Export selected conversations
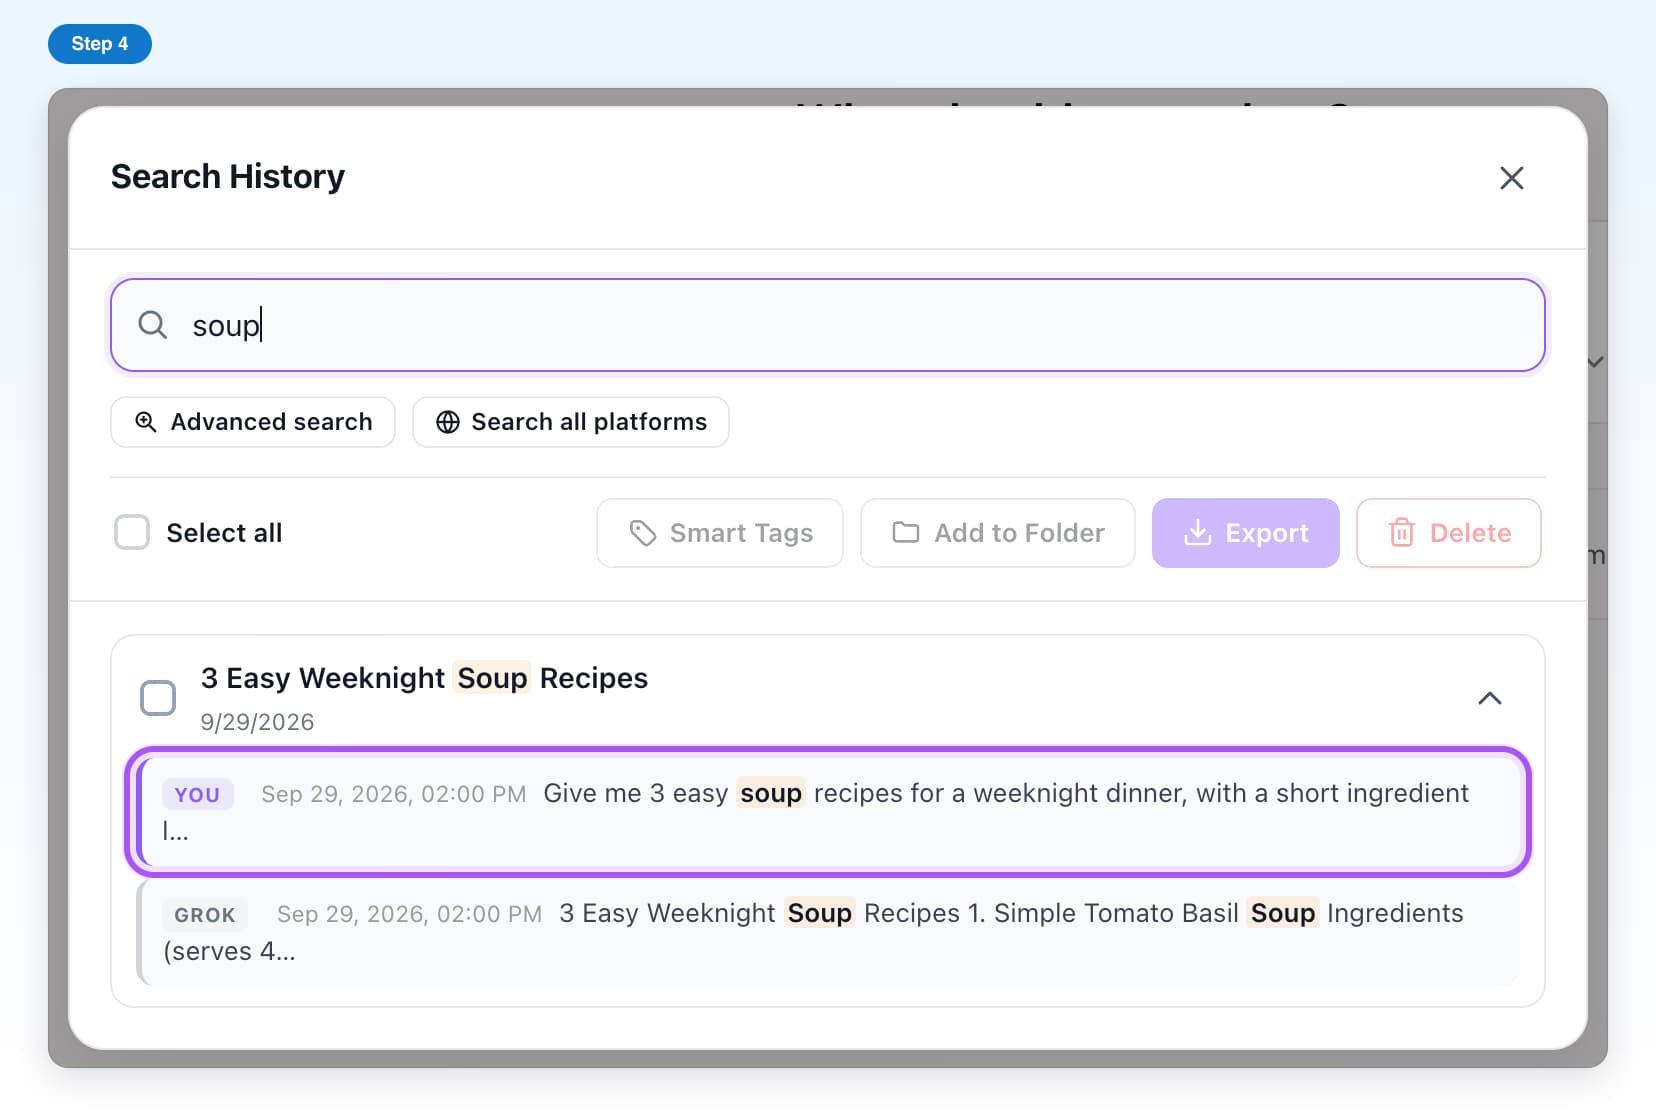1656x1116 pixels. point(1245,533)
